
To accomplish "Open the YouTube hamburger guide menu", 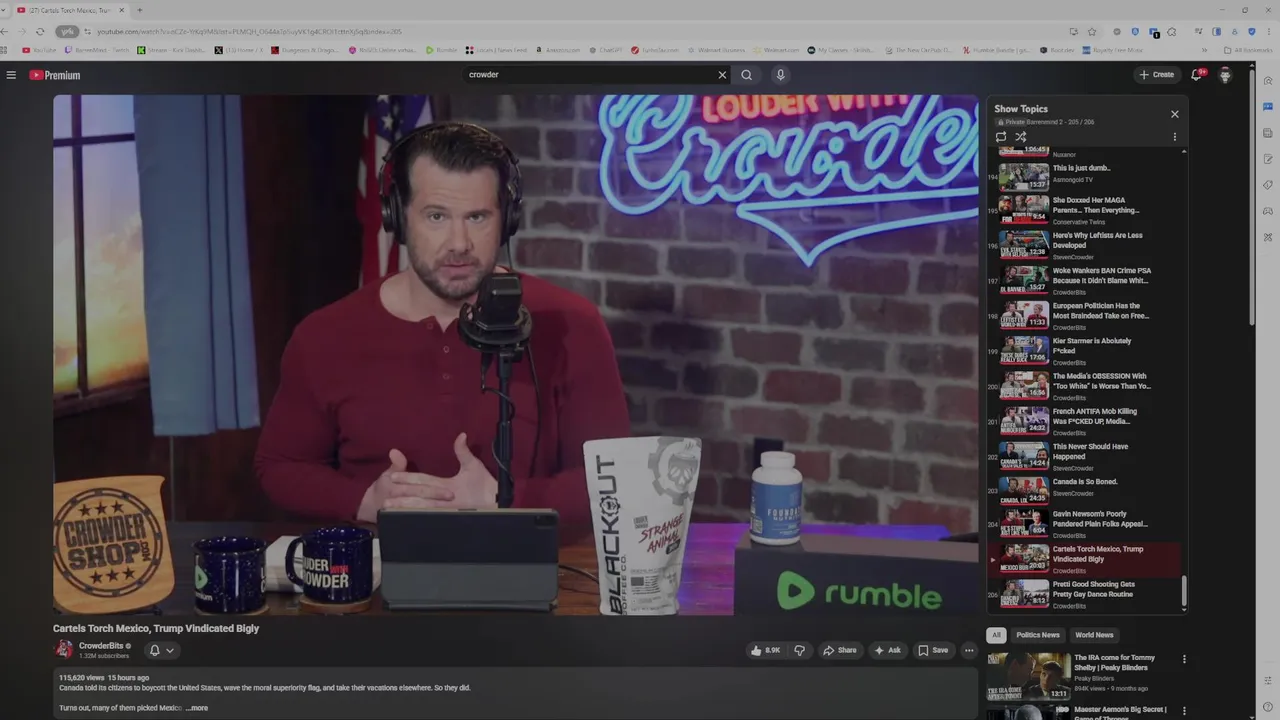I will [x=11, y=75].
